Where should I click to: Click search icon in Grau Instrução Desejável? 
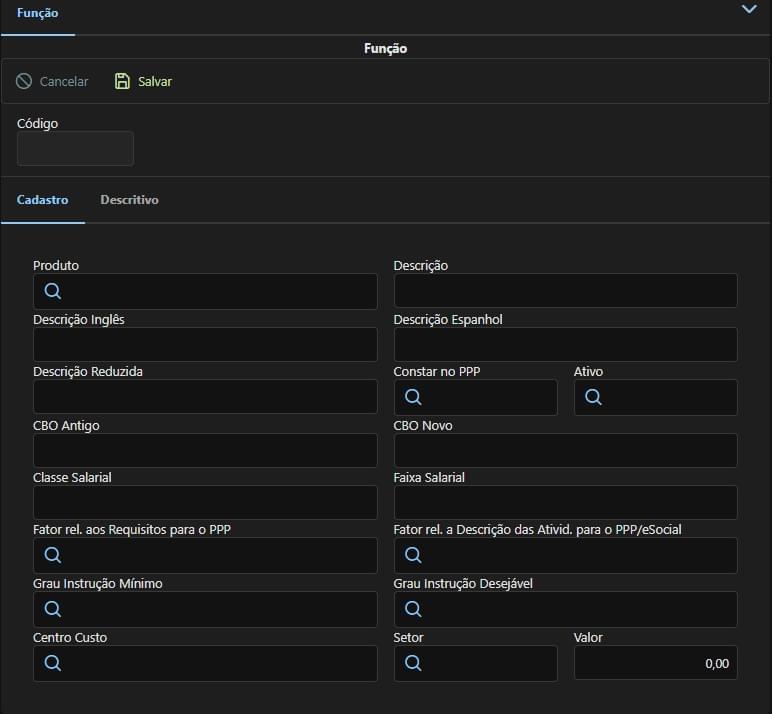pos(413,609)
